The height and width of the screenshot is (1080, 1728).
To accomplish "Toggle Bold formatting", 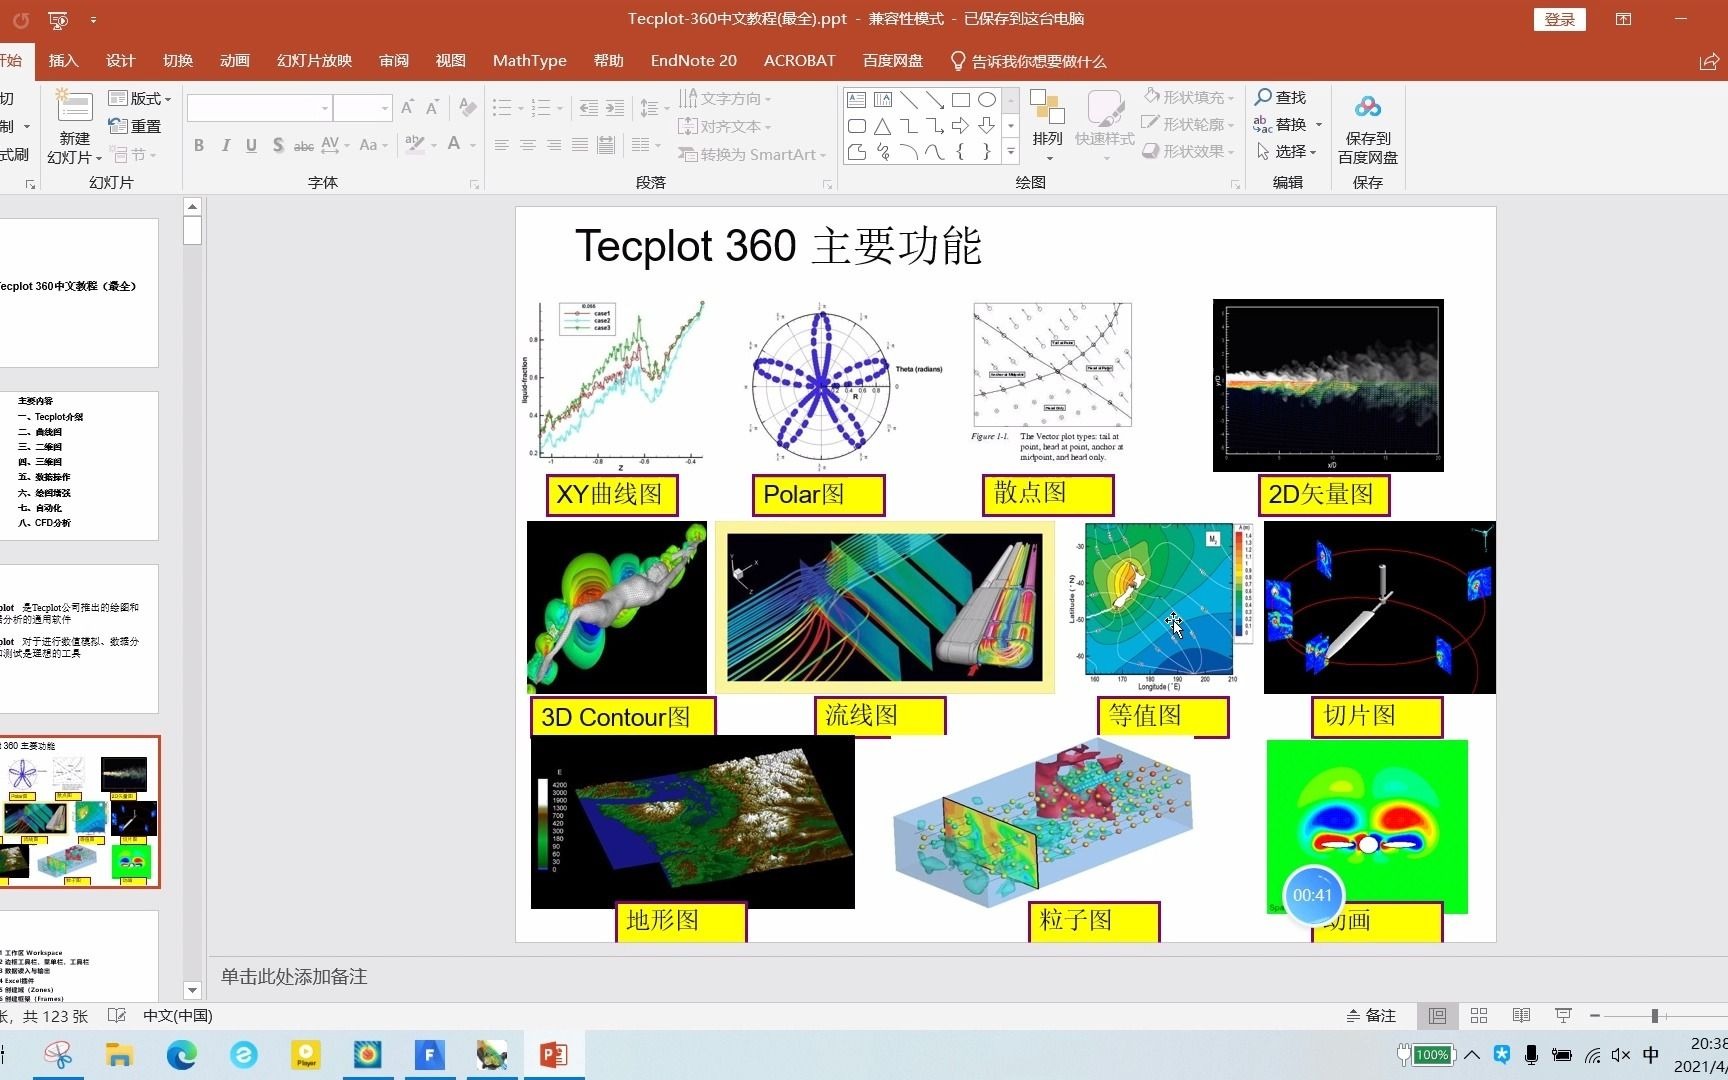I will [x=199, y=145].
